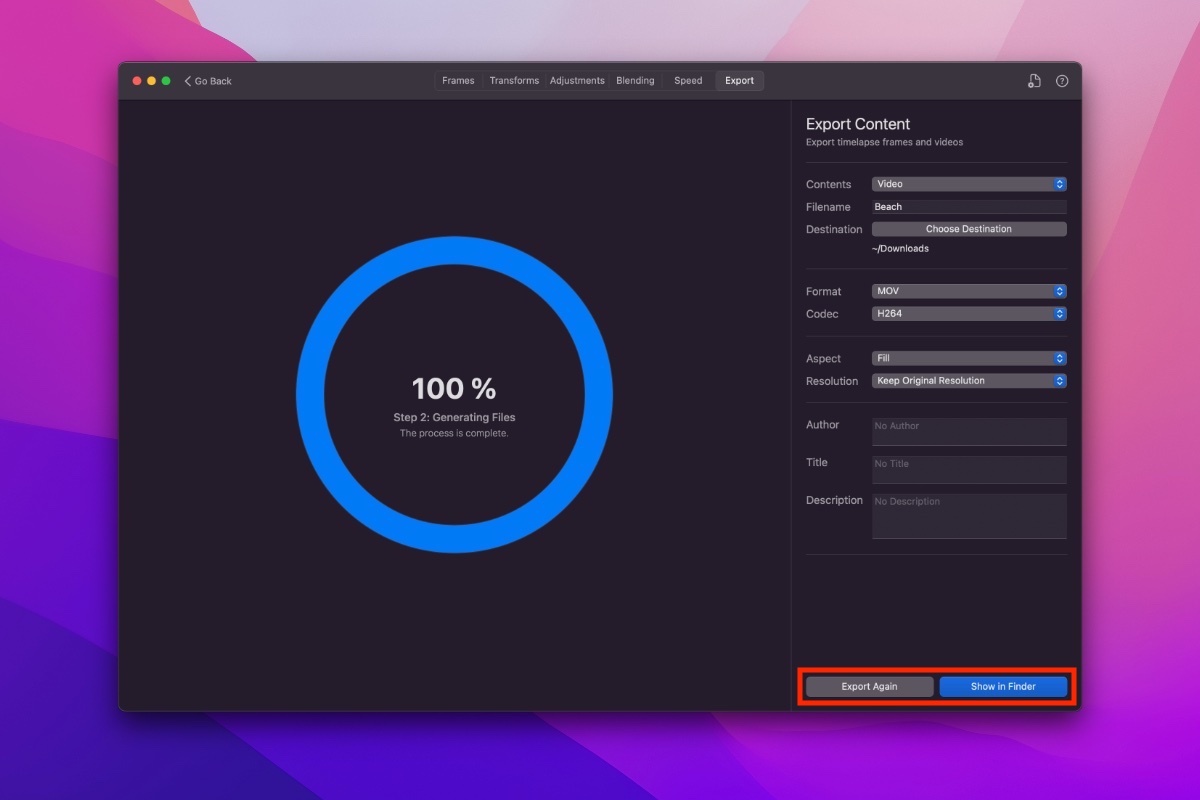Expand the Resolution dropdown menu
1200x800 pixels.
pyautogui.click(x=969, y=380)
